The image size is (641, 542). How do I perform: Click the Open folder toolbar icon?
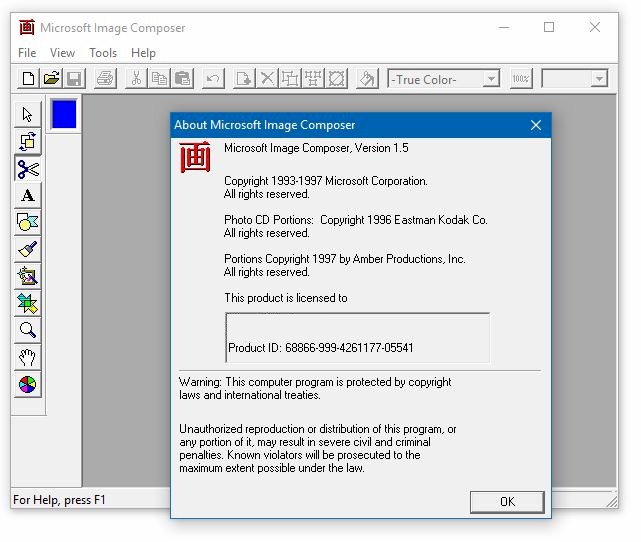(51, 78)
